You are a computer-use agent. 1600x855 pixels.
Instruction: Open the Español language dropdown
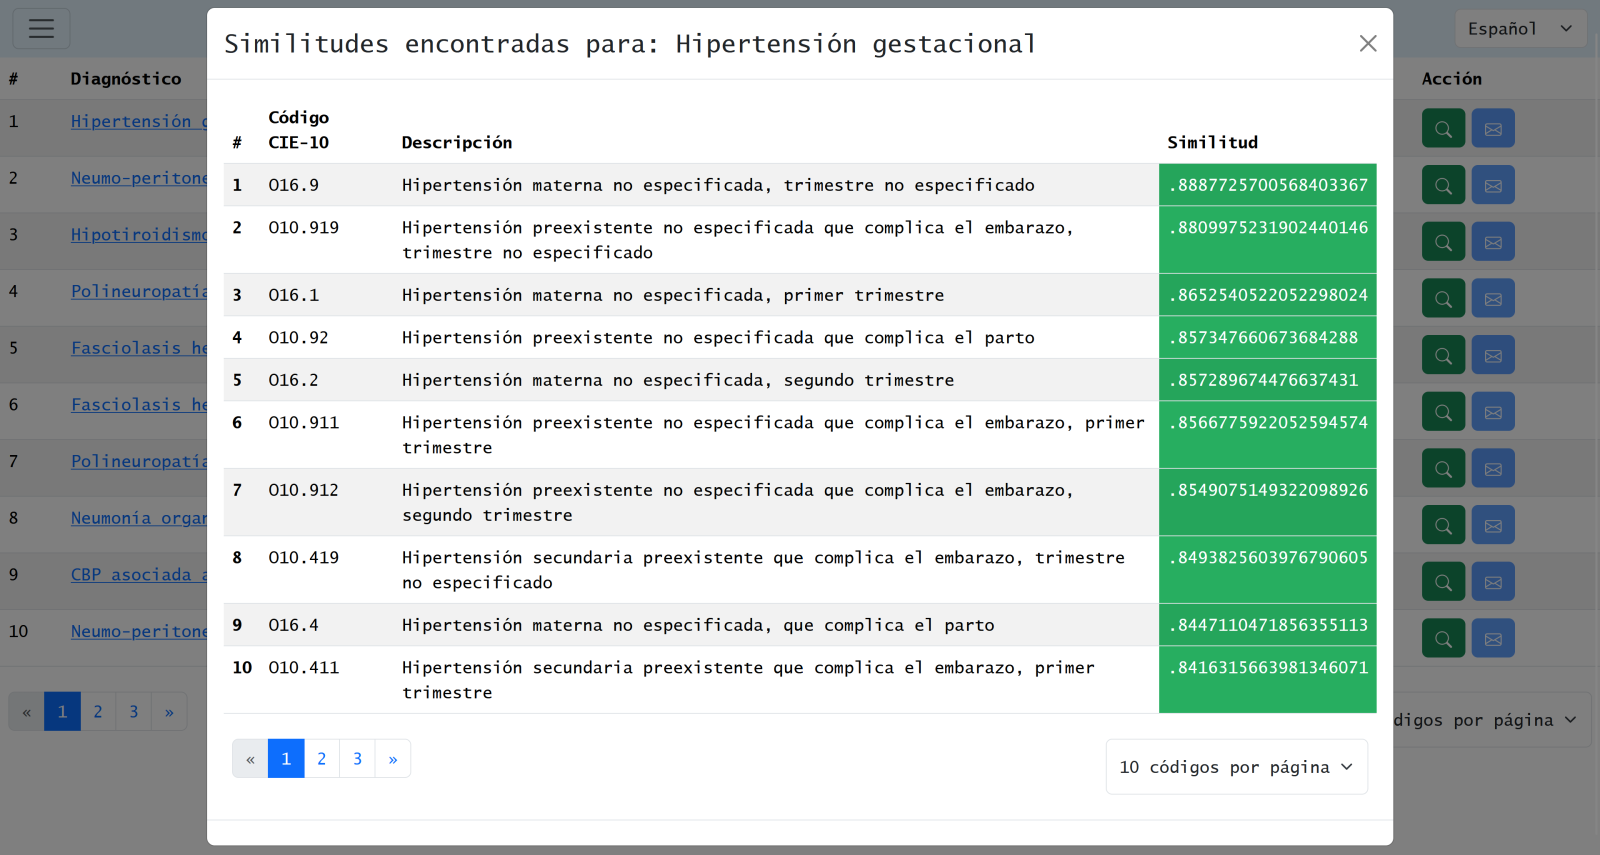1518,29
